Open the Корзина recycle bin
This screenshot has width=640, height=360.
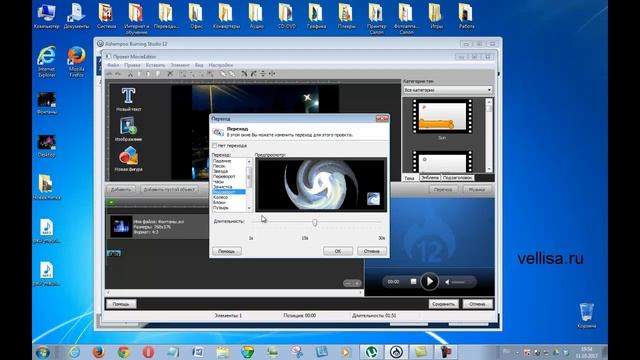(587, 316)
